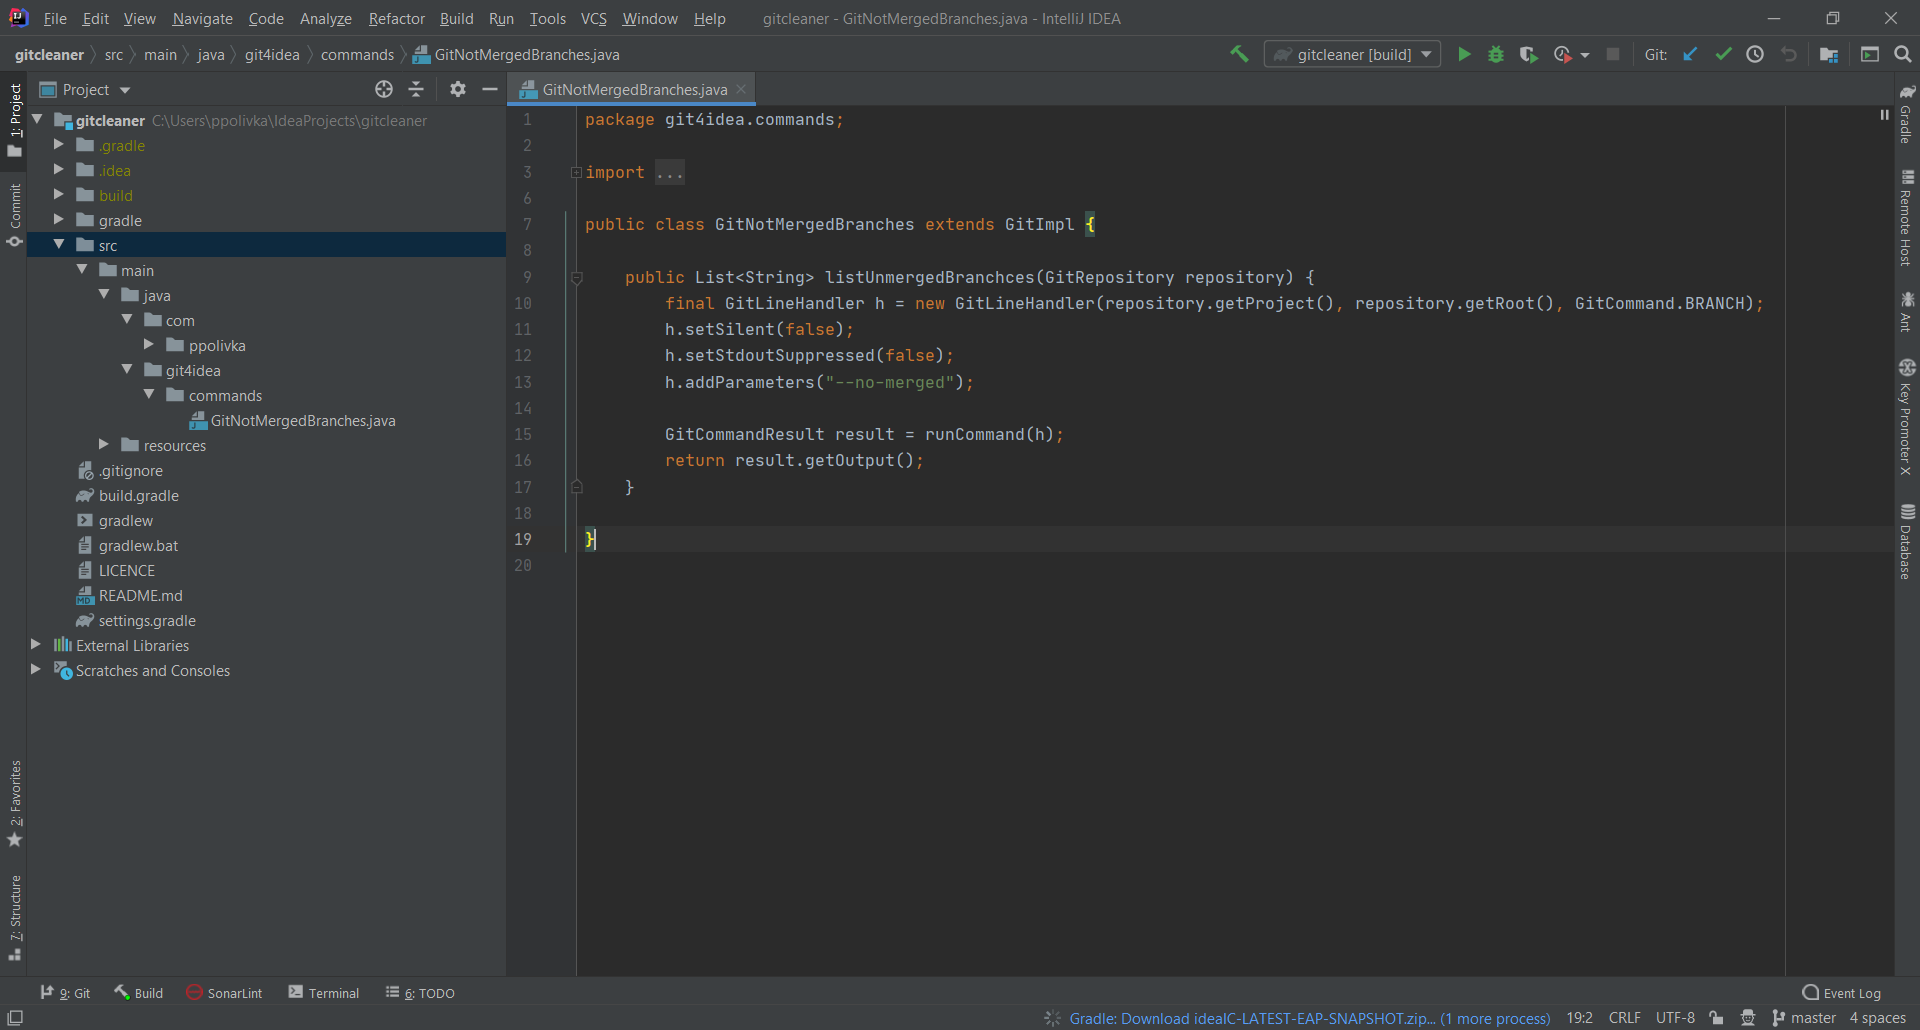This screenshot has width=1920, height=1030.
Task: Click the Git update project arrow icon
Action: 1690,55
